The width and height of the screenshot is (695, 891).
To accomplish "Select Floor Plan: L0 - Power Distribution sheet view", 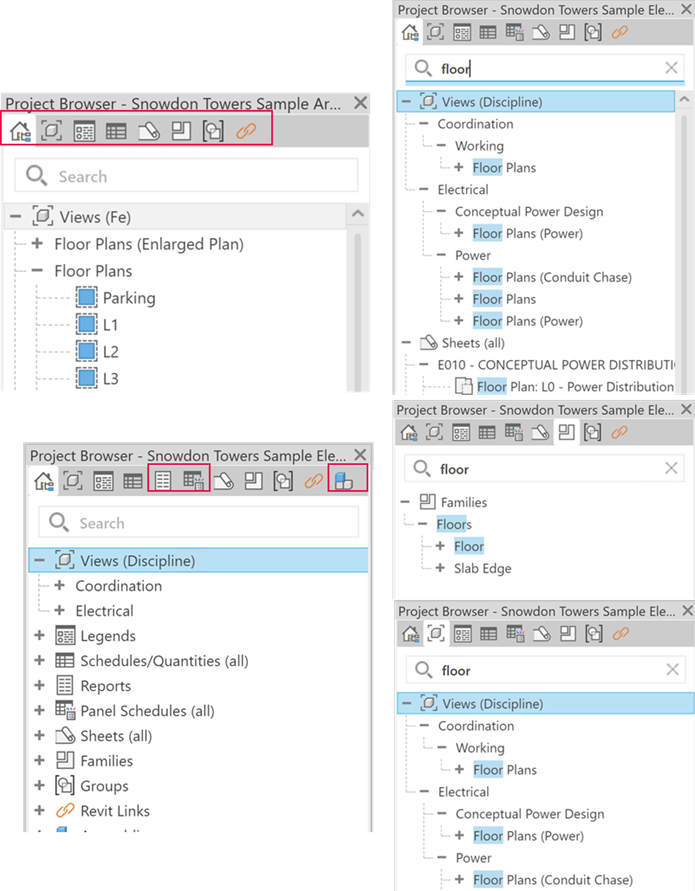I will click(x=565, y=387).
